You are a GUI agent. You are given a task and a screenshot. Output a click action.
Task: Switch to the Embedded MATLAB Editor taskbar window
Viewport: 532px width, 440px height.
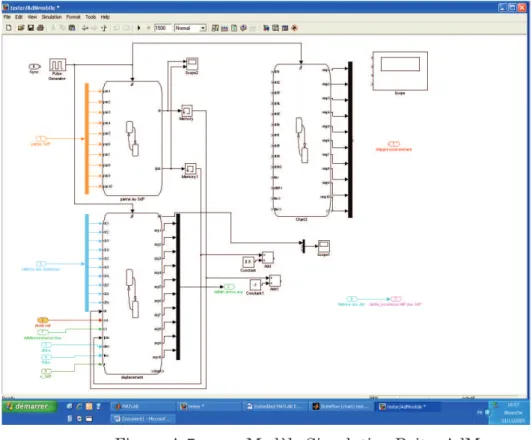click(x=275, y=406)
